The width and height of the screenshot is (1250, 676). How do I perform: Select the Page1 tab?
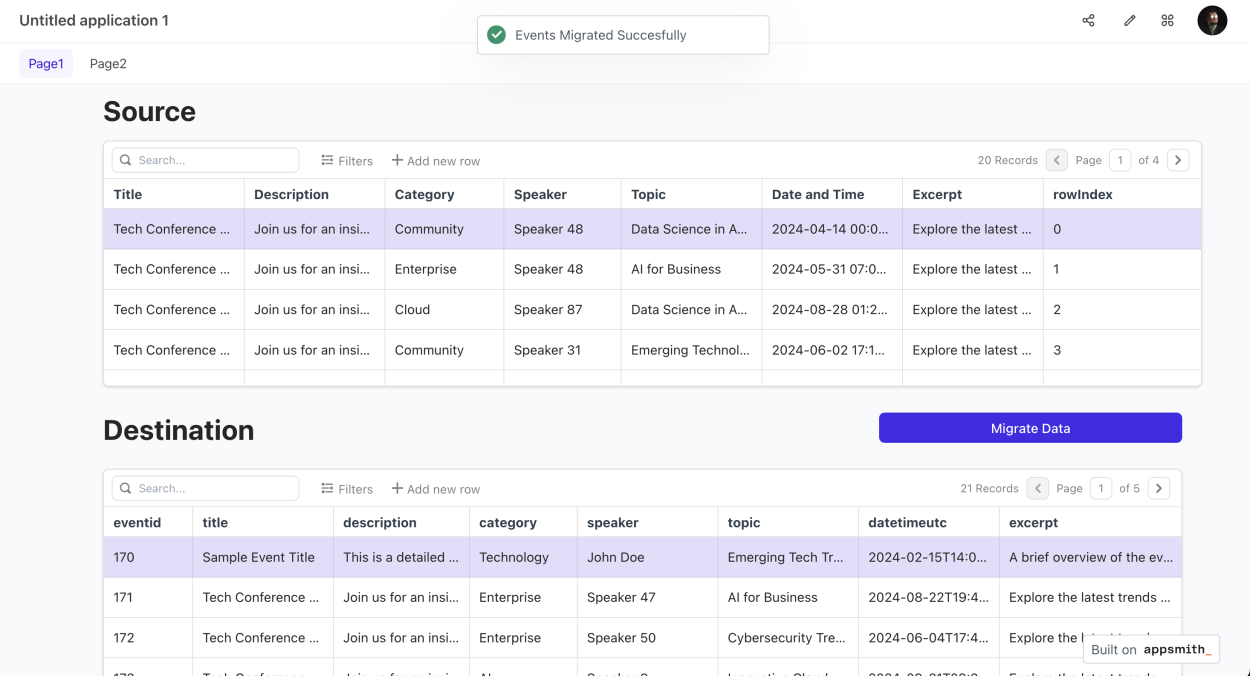pyautogui.click(x=46, y=63)
